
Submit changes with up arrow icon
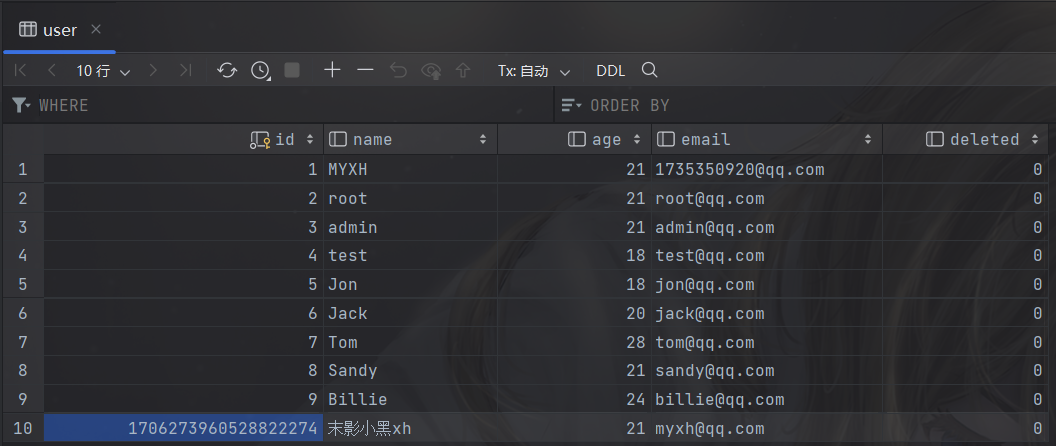click(x=463, y=71)
